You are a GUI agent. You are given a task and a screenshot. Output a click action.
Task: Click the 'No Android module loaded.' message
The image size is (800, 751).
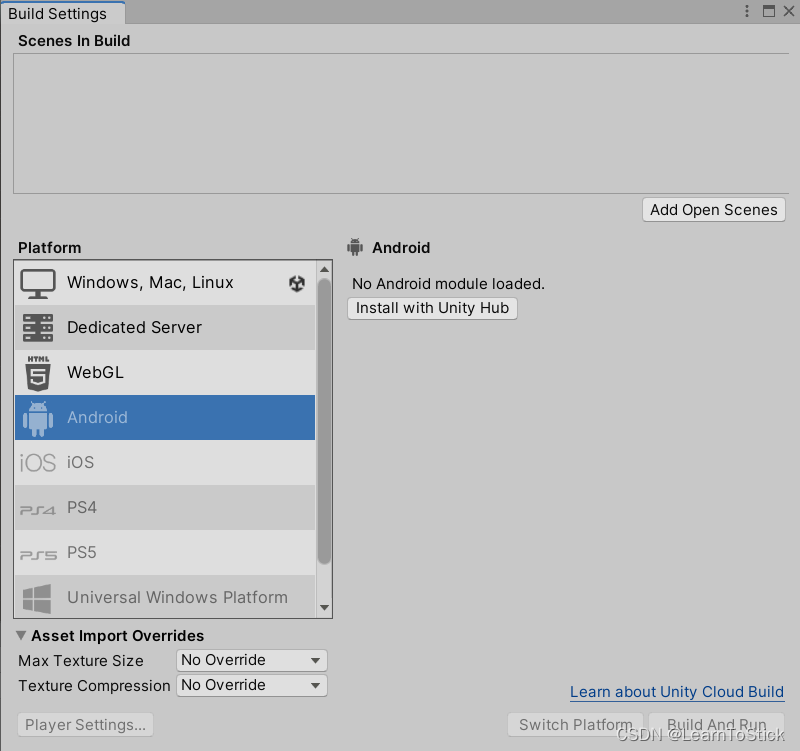448,284
